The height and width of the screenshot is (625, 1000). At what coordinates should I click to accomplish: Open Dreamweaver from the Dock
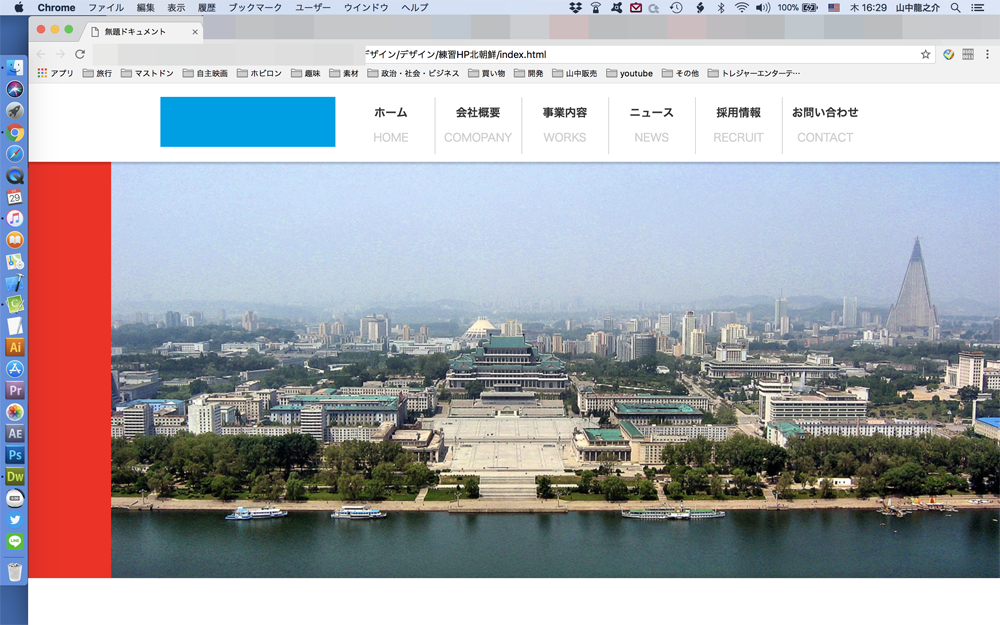[x=15, y=477]
